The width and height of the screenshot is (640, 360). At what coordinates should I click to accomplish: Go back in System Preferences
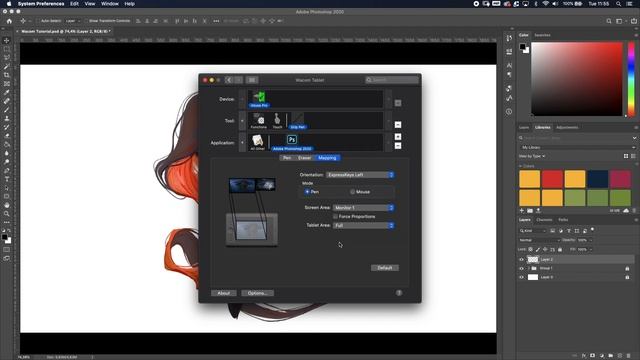(x=229, y=80)
